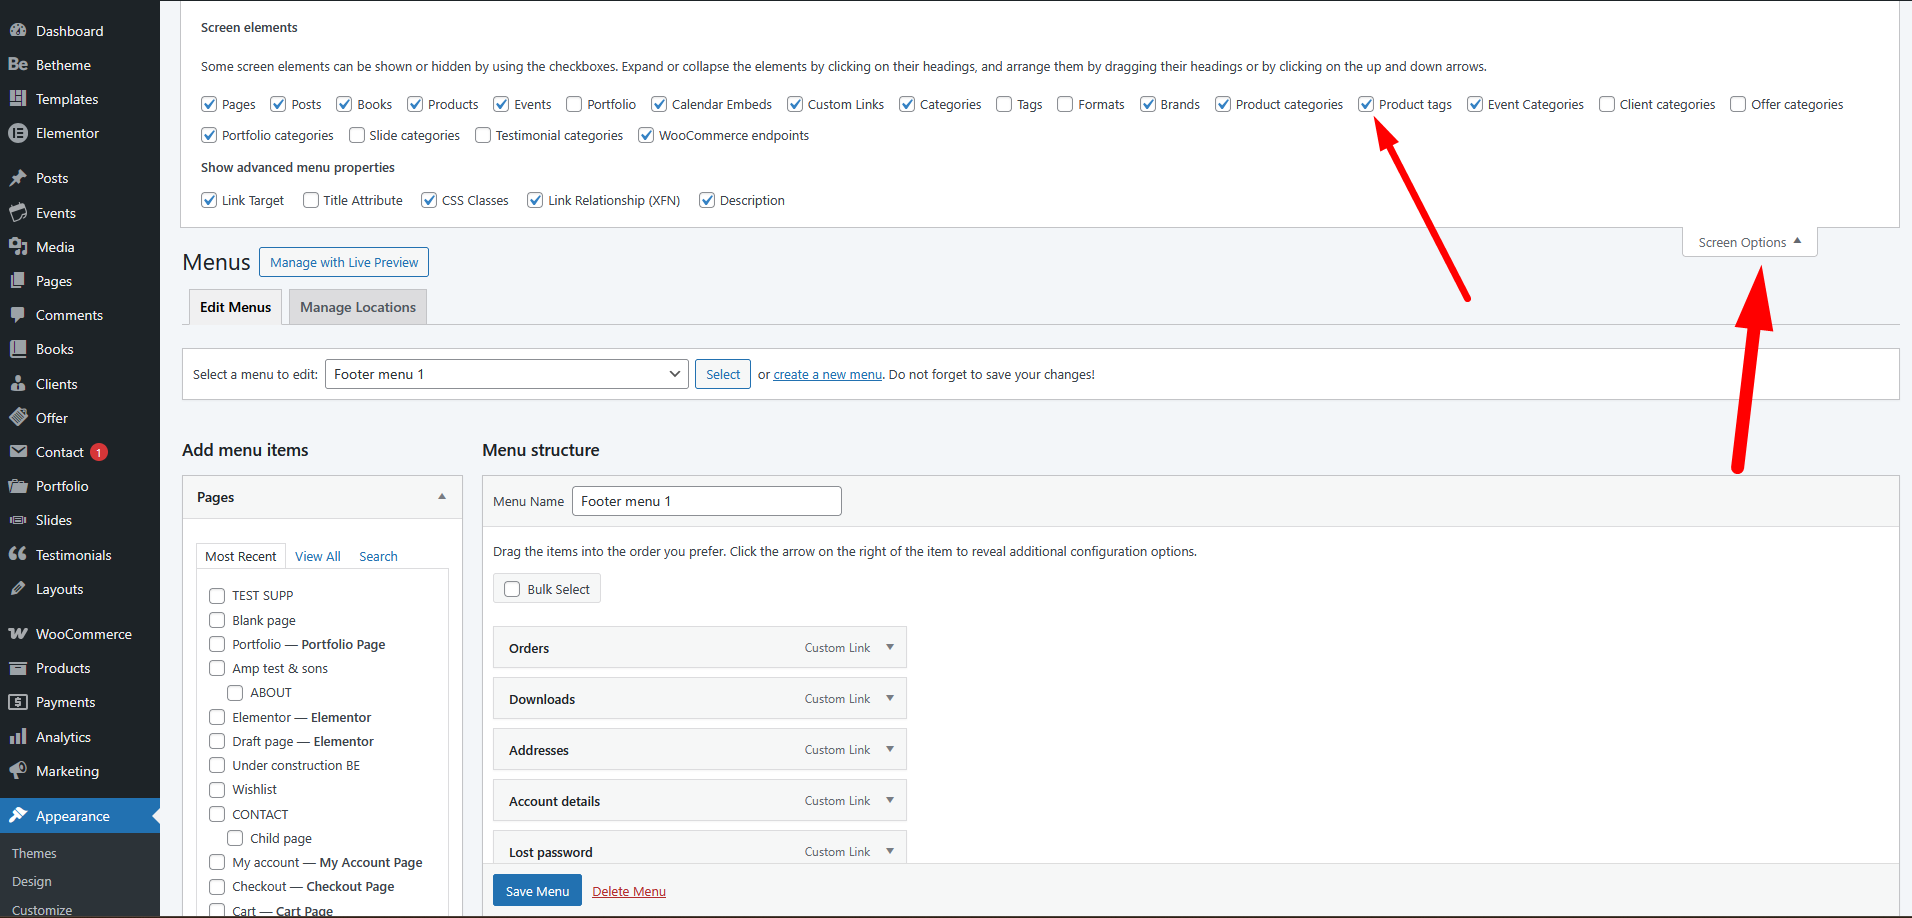Click the create a new menu link

coord(827,375)
